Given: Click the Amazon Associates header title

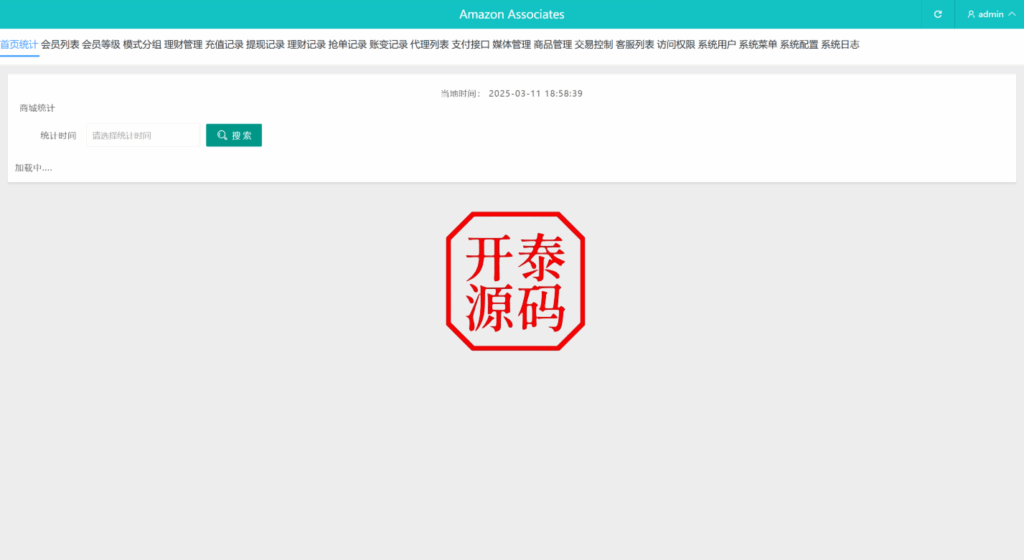Looking at the screenshot, I should pyautogui.click(x=511, y=14).
